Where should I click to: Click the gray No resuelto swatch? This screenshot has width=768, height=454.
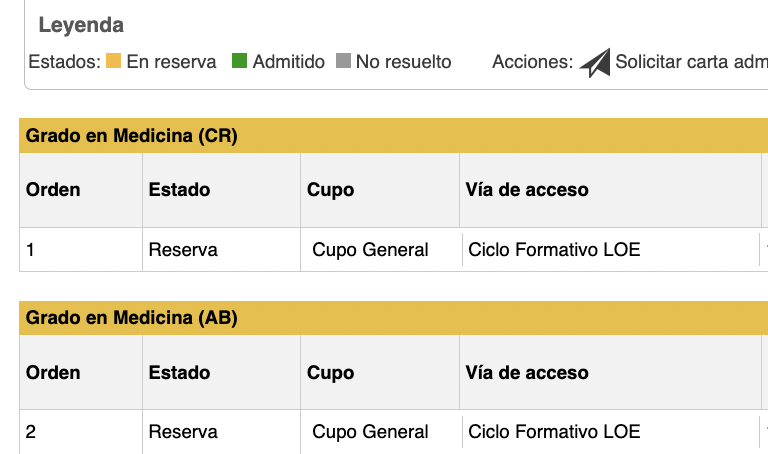pos(343,61)
